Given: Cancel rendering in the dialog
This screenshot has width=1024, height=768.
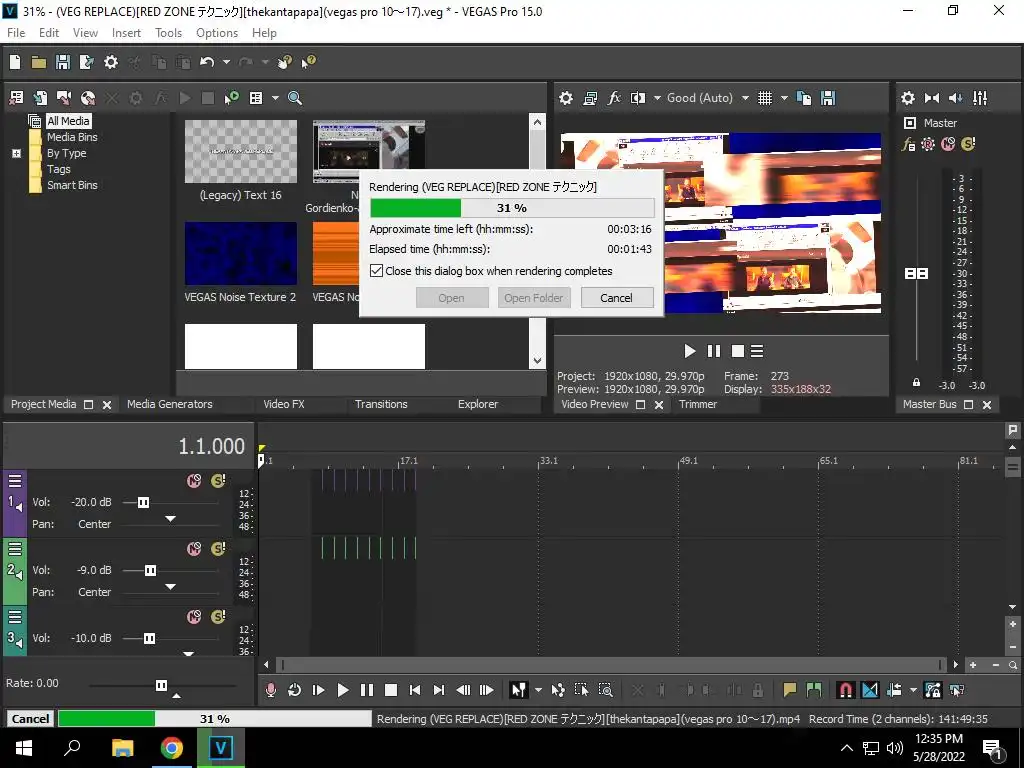Looking at the screenshot, I should coord(616,298).
